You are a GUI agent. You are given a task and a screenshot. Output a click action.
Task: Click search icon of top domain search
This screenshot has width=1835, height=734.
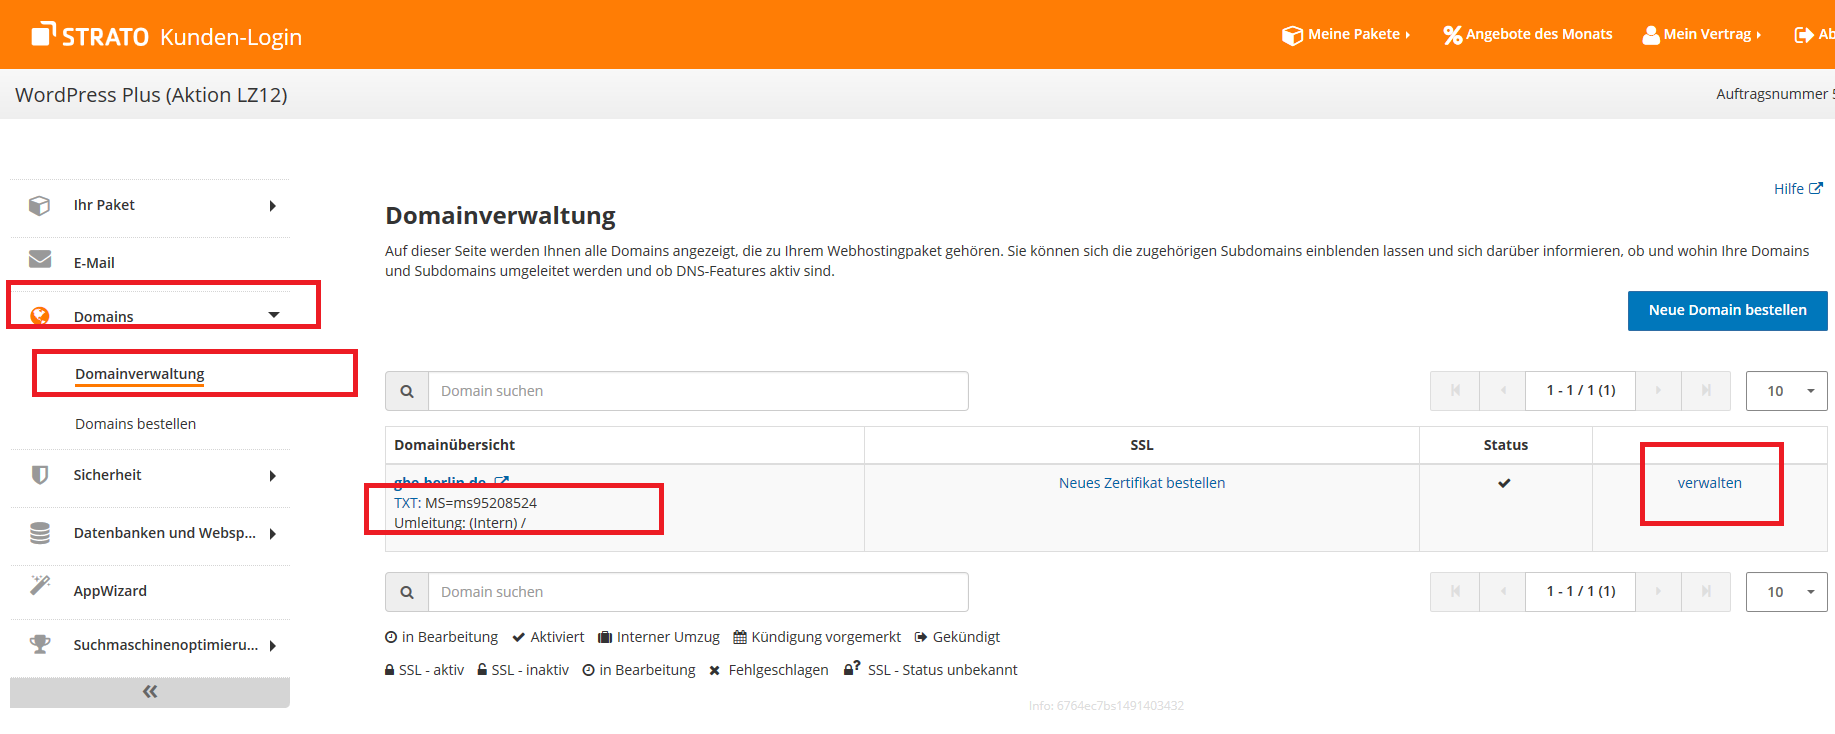click(407, 391)
